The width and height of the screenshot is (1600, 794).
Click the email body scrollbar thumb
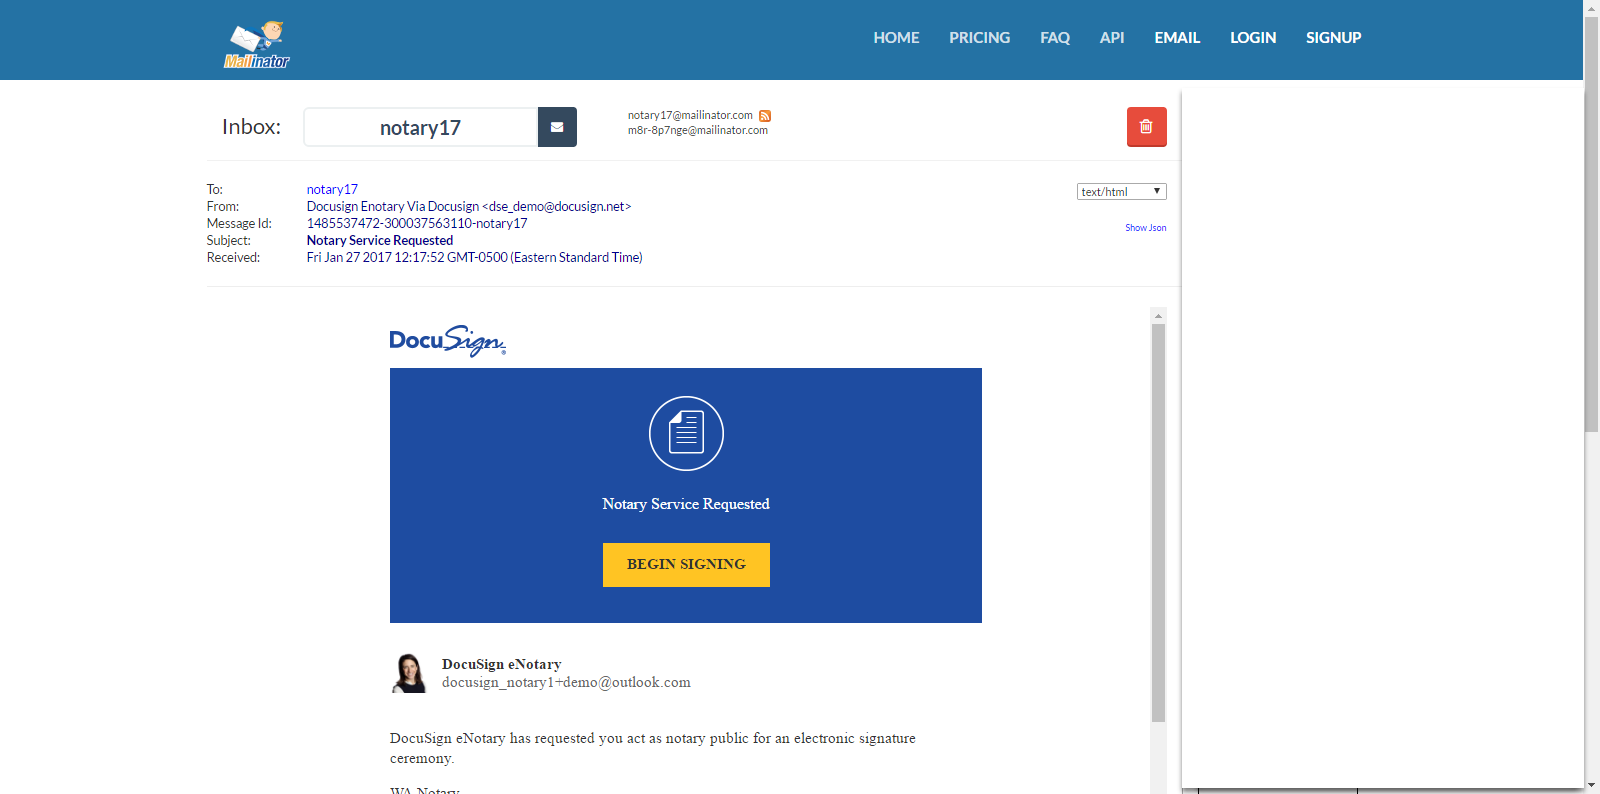(x=1158, y=523)
